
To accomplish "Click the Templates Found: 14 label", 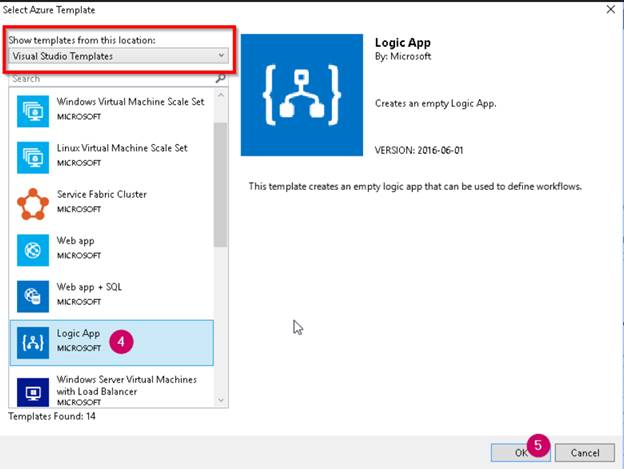I will pyautogui.click(x=52, y=416).
